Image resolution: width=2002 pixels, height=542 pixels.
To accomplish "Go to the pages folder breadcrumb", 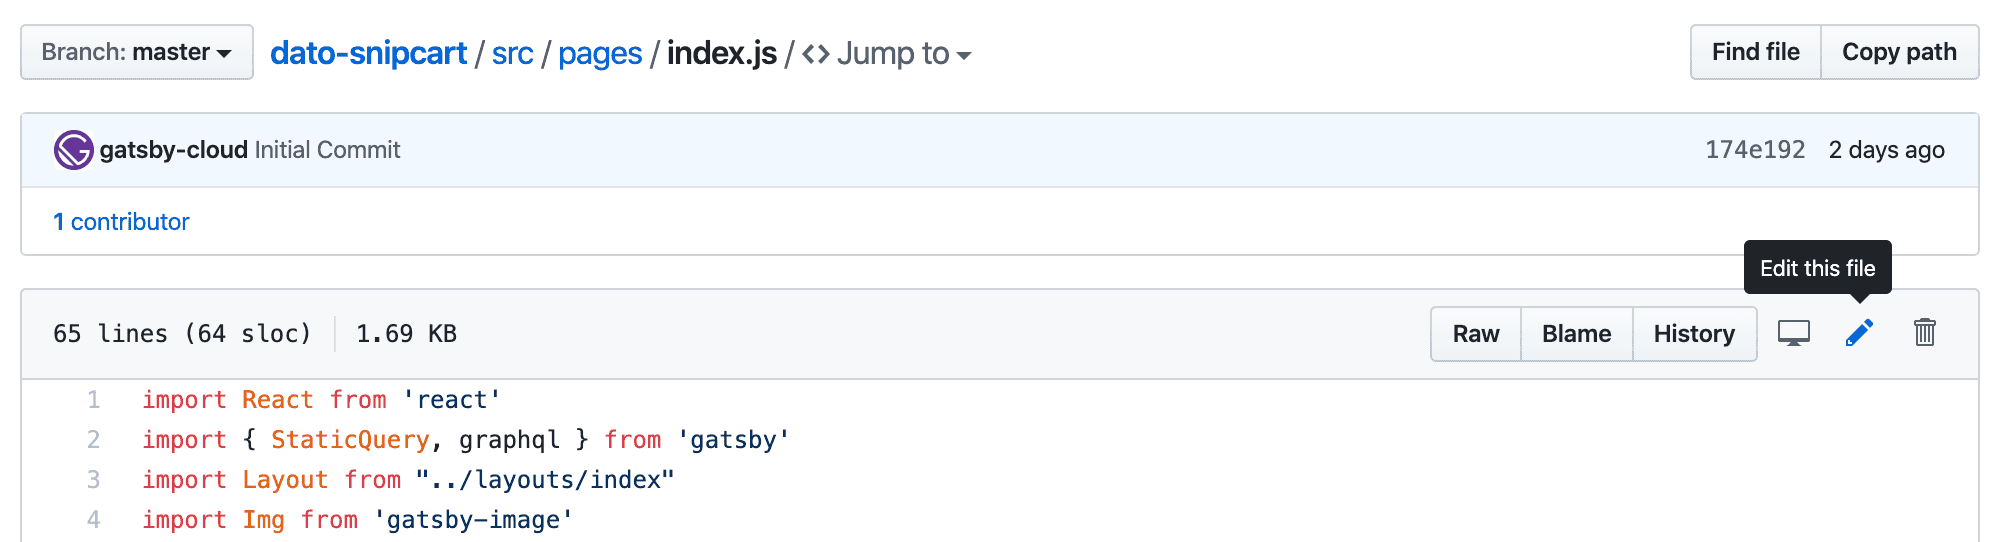I will [600, 53].
